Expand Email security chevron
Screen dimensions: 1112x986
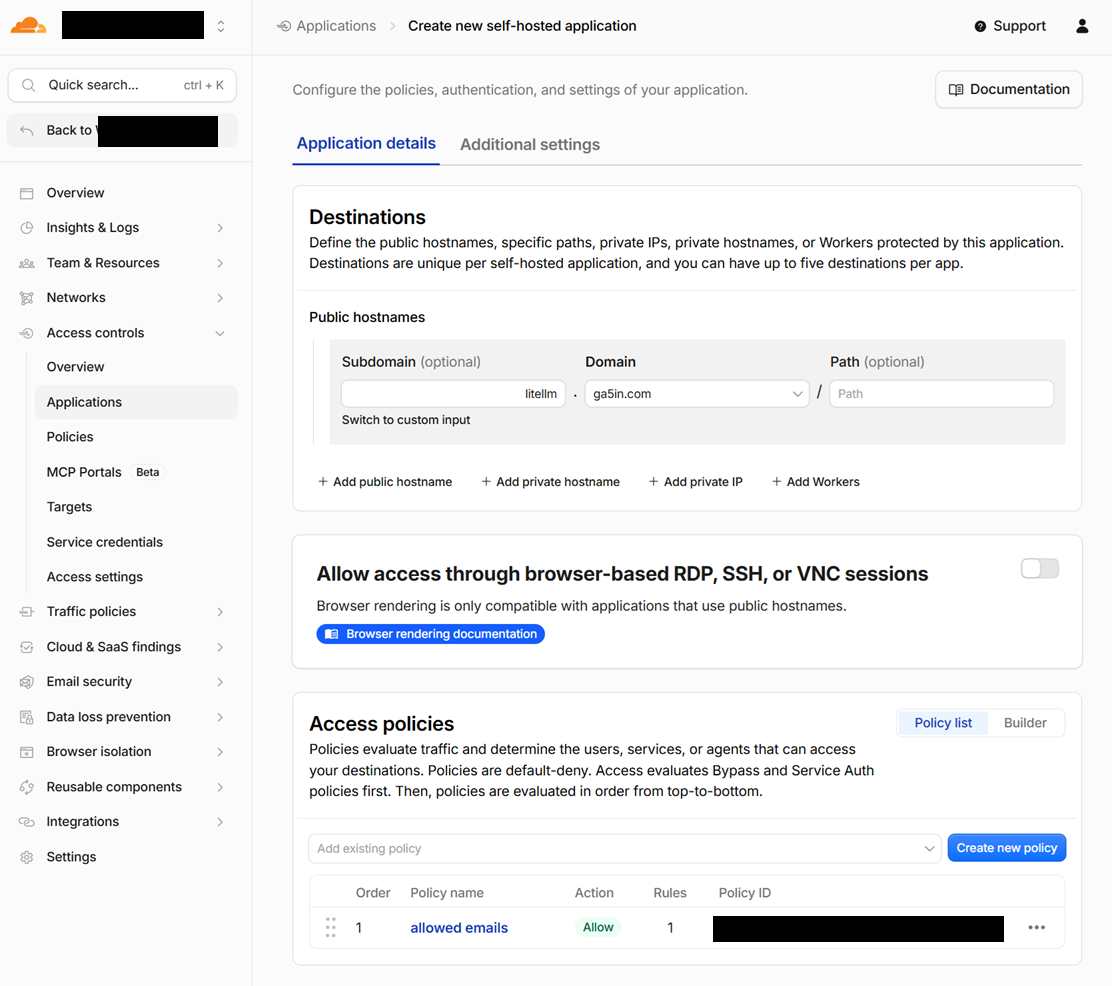[x=220, y=682]
